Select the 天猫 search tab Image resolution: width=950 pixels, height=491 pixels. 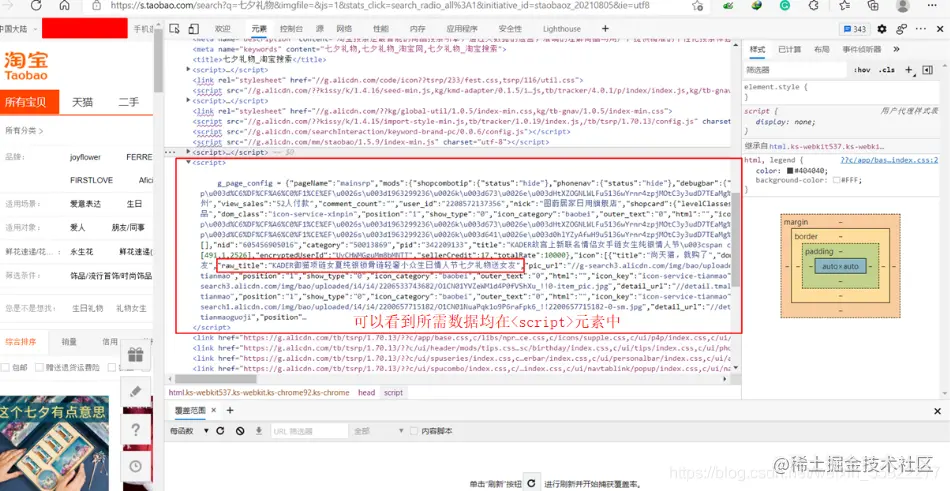[x=82, y=102]
